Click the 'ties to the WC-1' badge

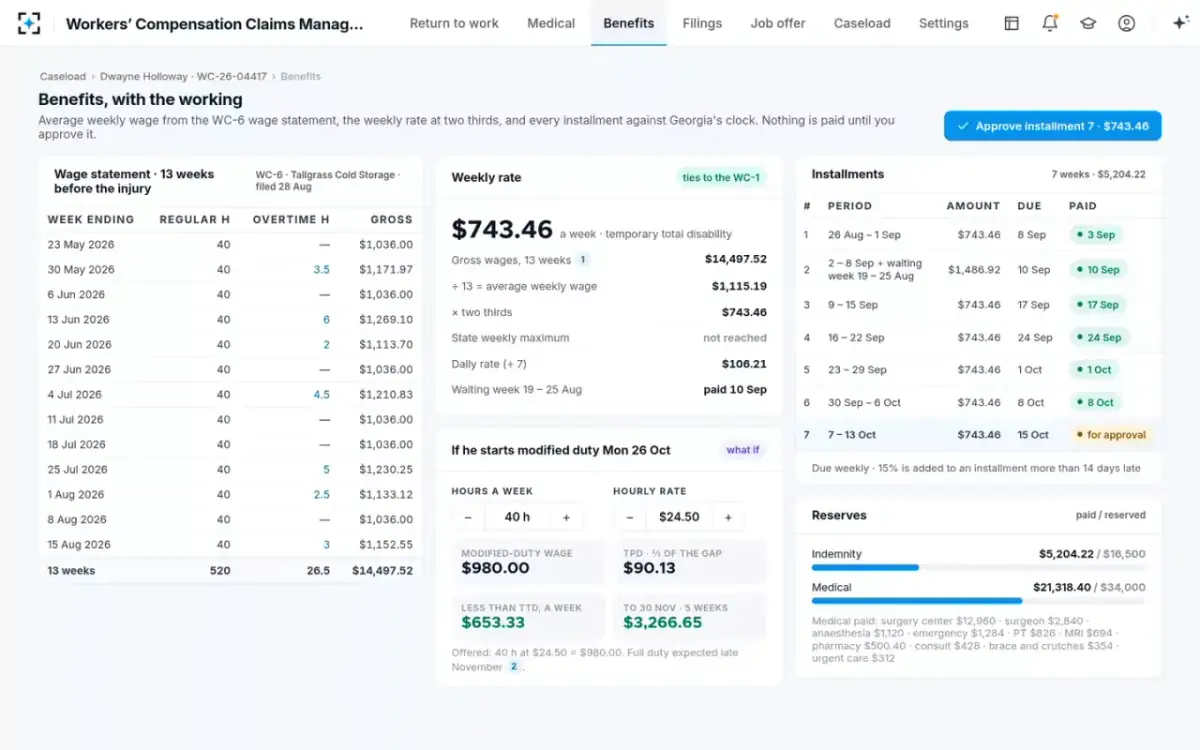tap(721, 178)
